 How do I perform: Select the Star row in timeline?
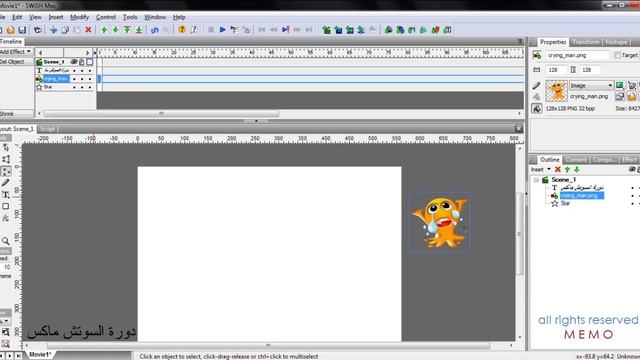[x=48, y=87]
